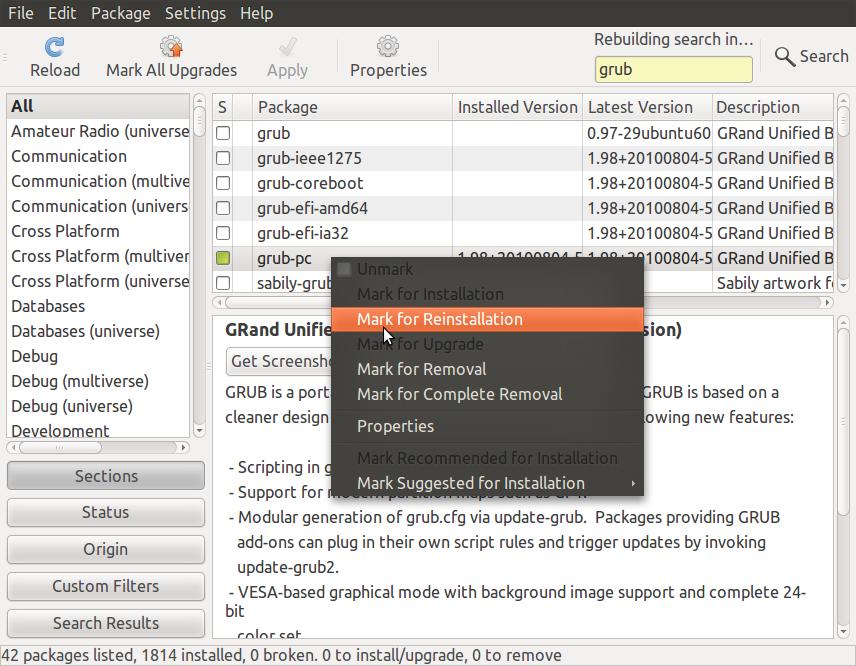The height and width of the screenshot is (666, 856).
Task: Click the Sections filter button
Action: pyautogui.click(x=106, y=476)
